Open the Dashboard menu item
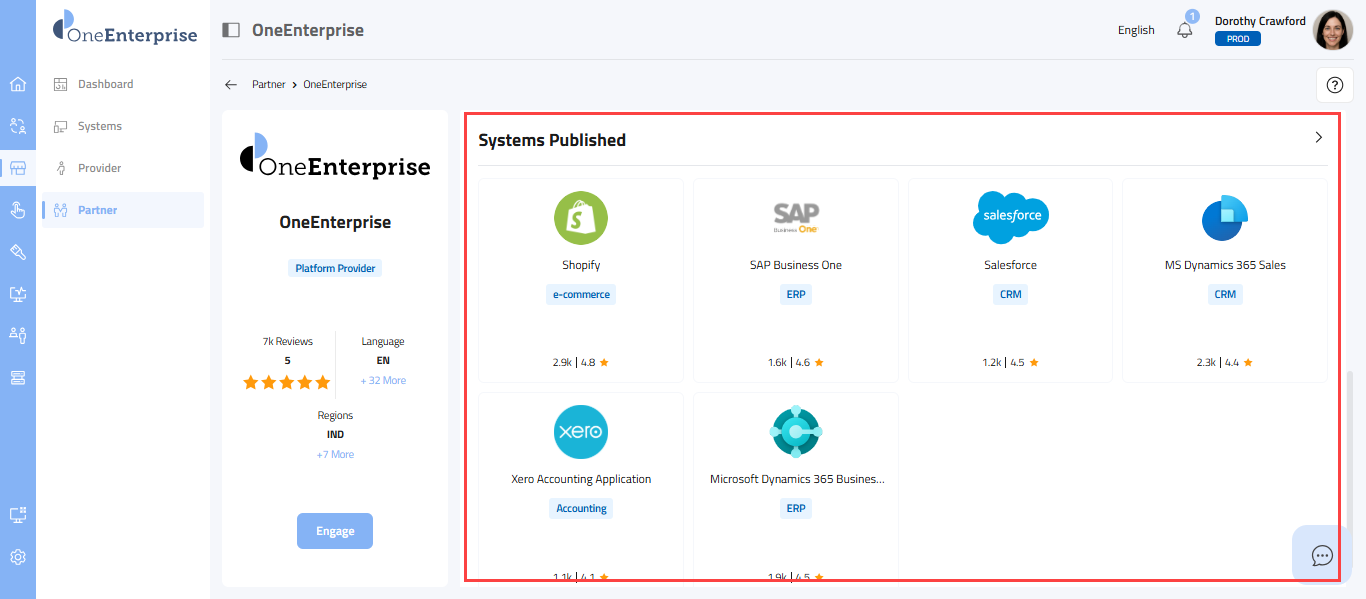 (x=105, y=84)
